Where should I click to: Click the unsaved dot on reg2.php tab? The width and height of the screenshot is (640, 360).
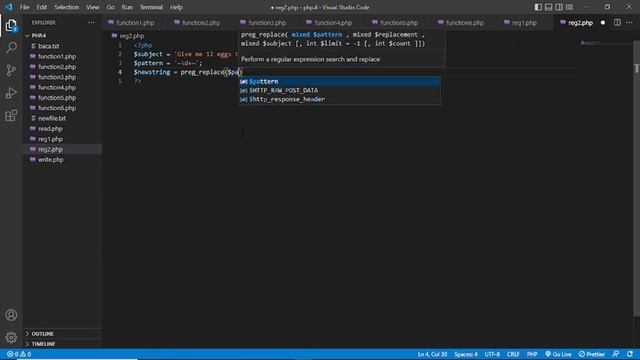point(603,22)
